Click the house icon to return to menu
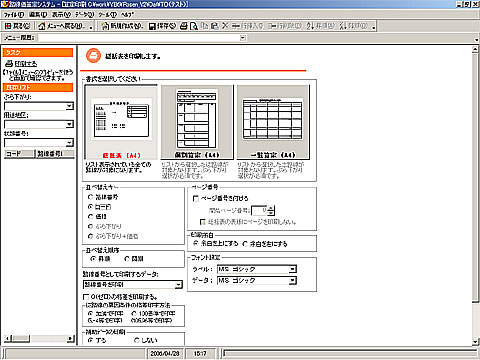Viewport: 480px width, 360px height. (42, 26)
